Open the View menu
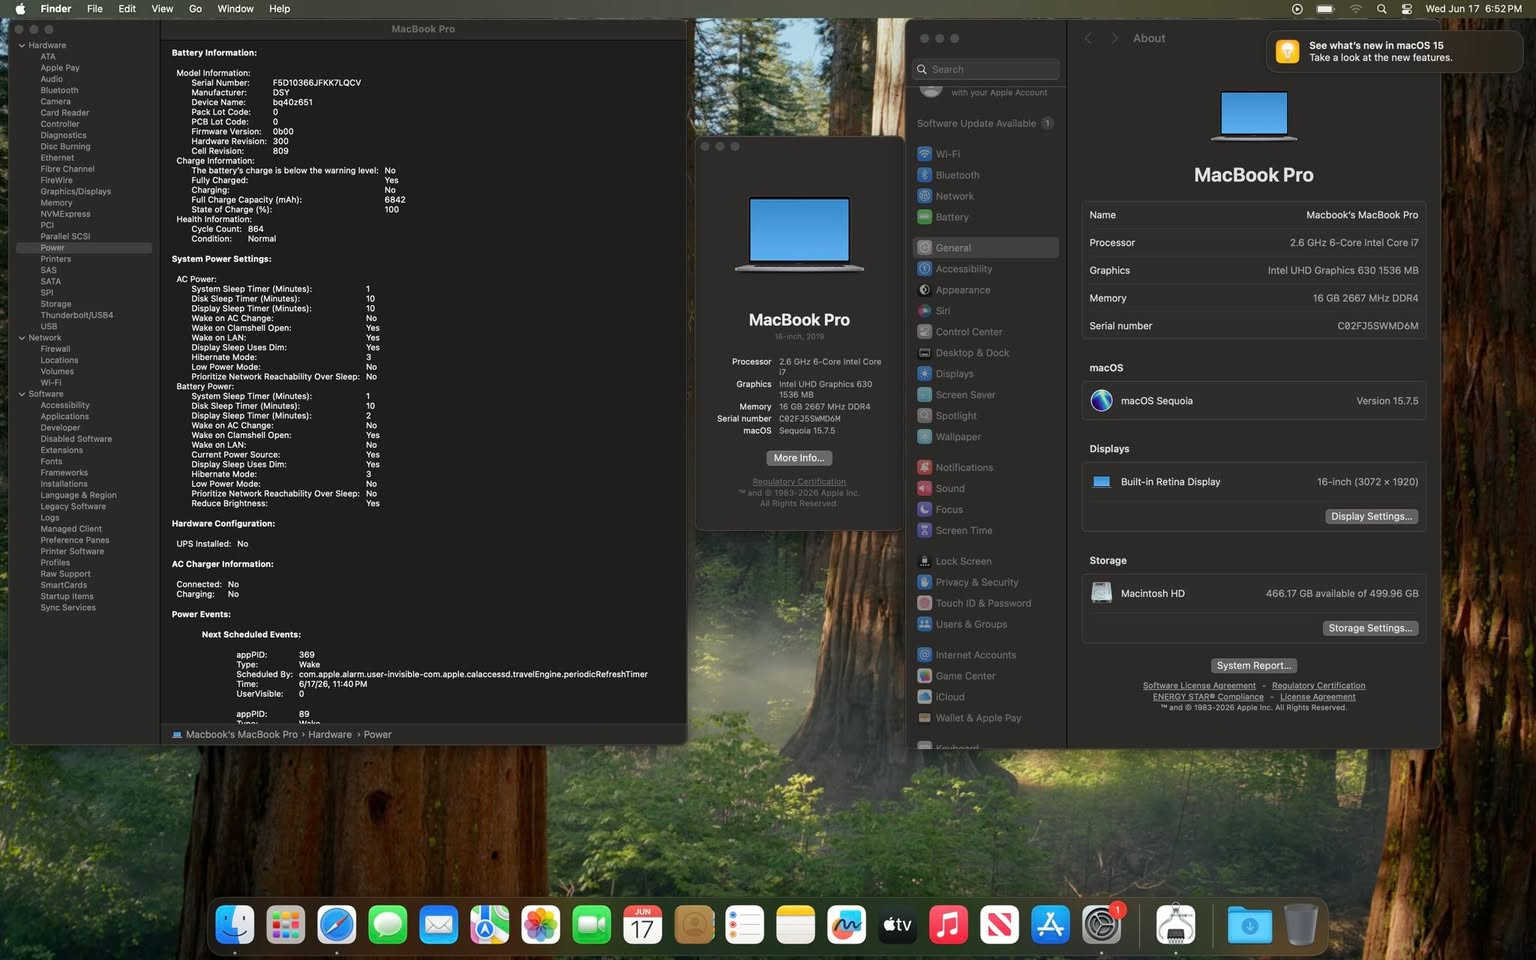This screenshot has width=1536, height=960. coord(162,9)
